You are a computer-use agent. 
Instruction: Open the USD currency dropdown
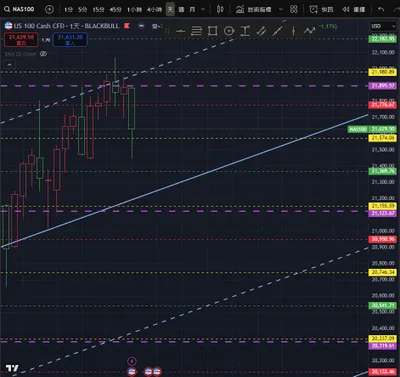[x=383, y=26]
